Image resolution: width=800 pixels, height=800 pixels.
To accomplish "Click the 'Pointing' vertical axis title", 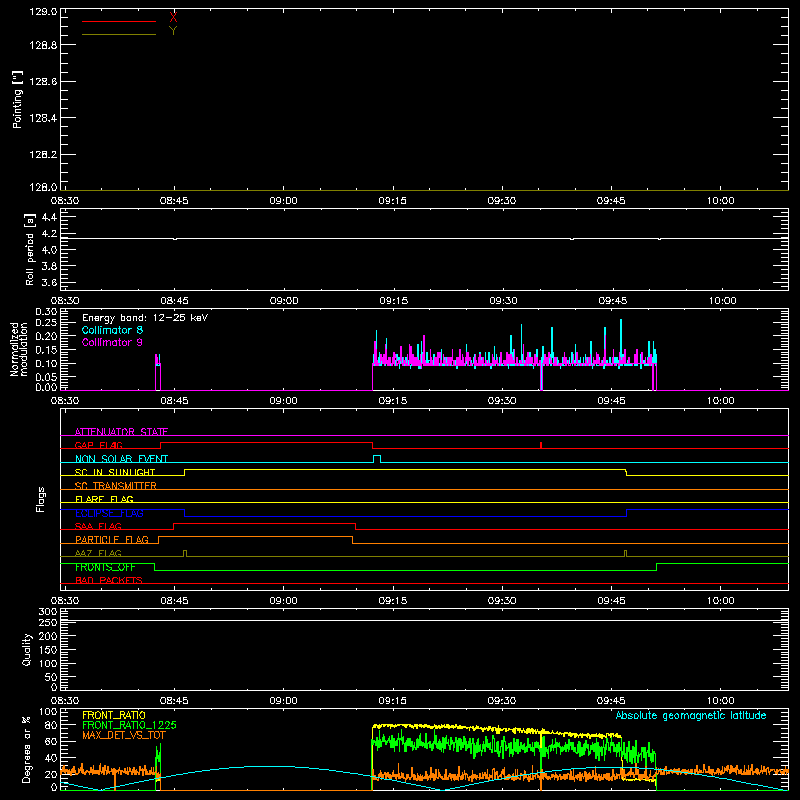I will point(18,100).
